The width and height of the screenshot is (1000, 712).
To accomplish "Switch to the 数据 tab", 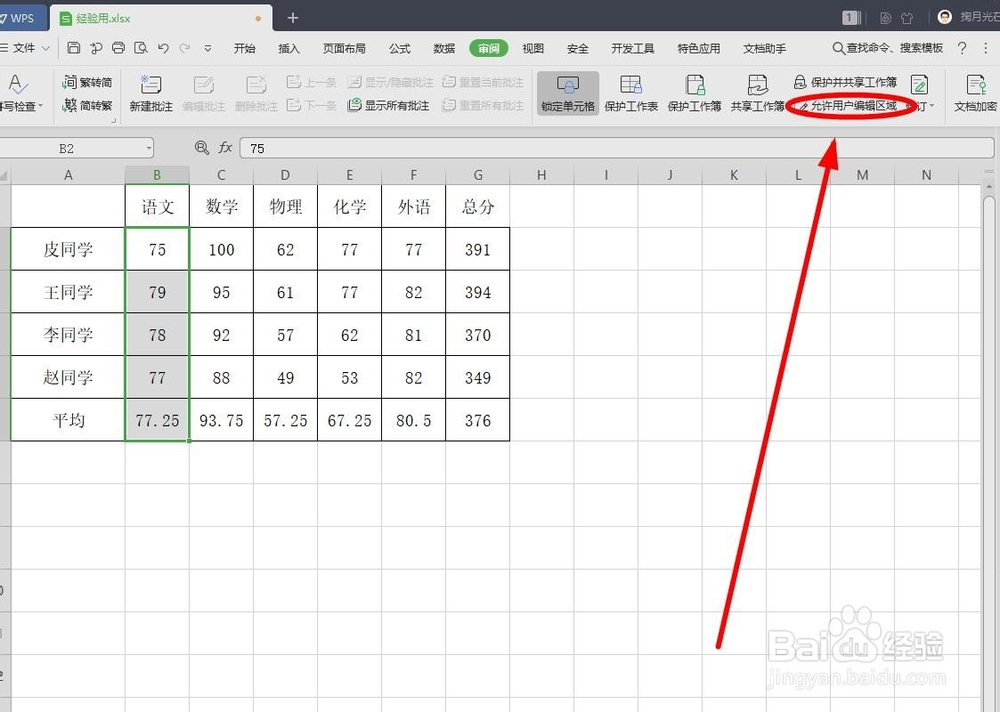I will [x=444, y=48].
